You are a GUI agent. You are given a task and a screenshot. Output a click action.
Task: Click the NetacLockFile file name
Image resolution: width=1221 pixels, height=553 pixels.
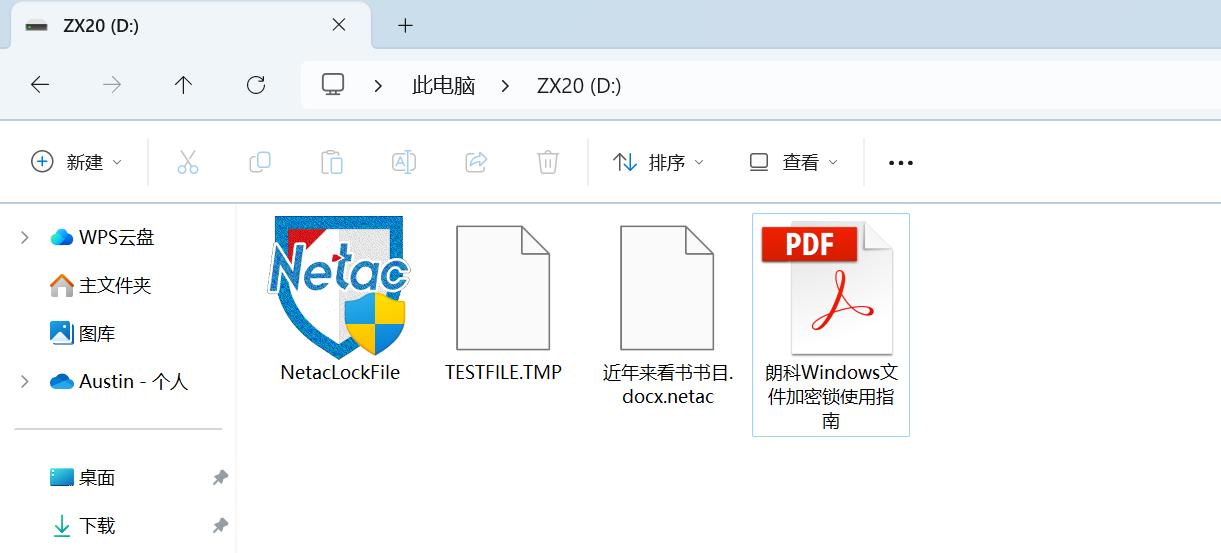point(340,372)
